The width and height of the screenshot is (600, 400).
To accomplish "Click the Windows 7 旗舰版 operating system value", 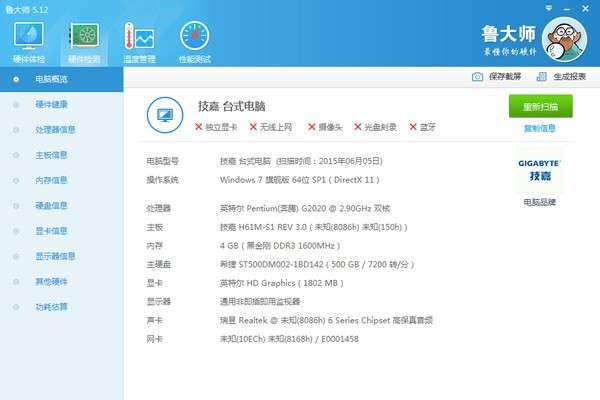I will click(x=300, y=180).
